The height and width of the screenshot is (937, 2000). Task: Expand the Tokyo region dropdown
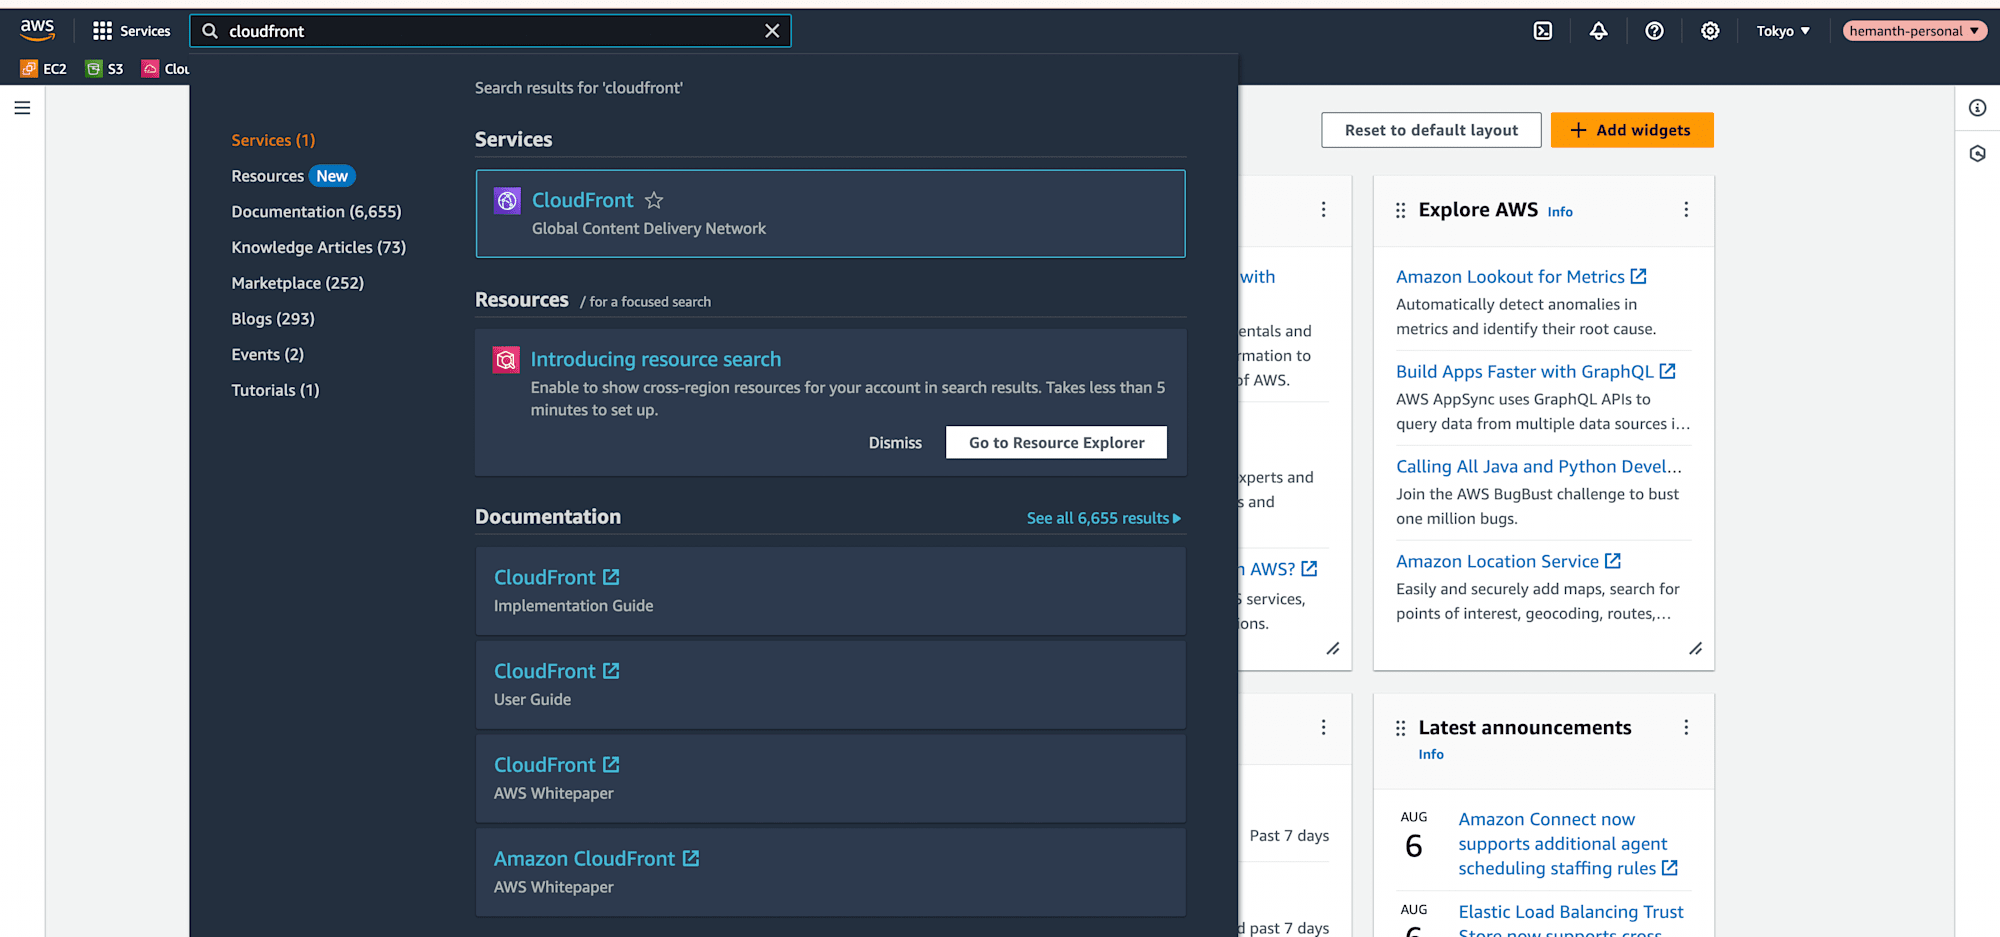(1783, 31)
